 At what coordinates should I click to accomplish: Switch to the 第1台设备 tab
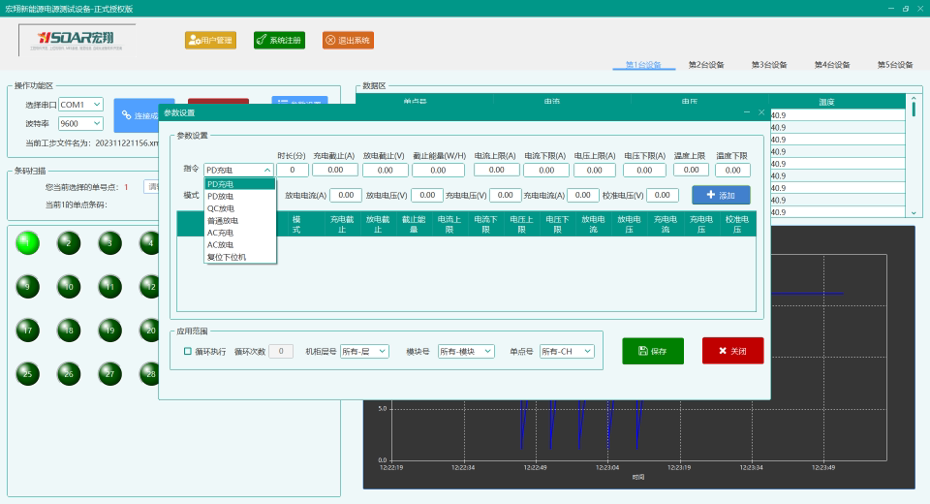[x=644, y=65]
